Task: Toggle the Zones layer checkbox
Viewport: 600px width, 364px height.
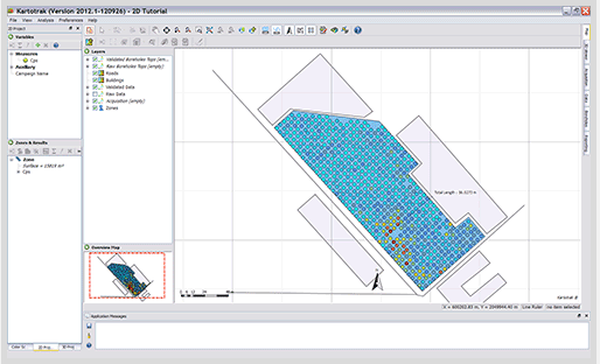Action: pos(95,108)
